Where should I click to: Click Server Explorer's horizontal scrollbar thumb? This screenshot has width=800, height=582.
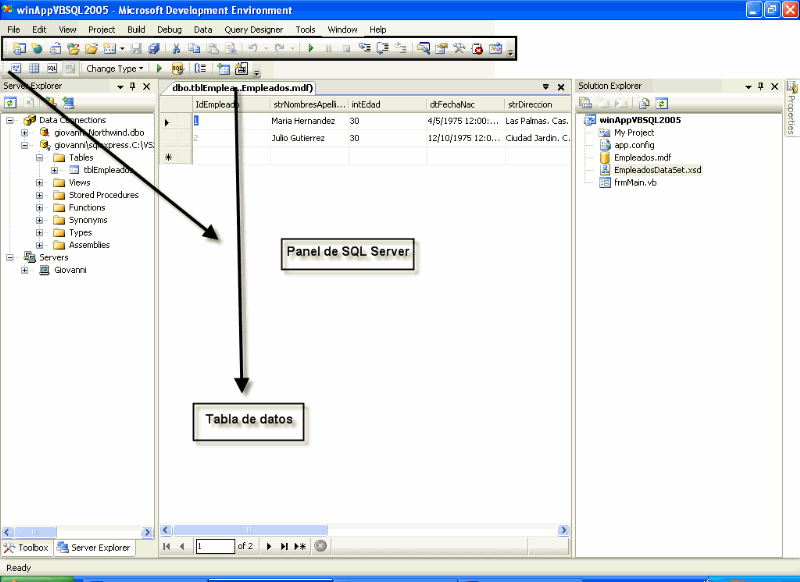click(x=35, y=532)
